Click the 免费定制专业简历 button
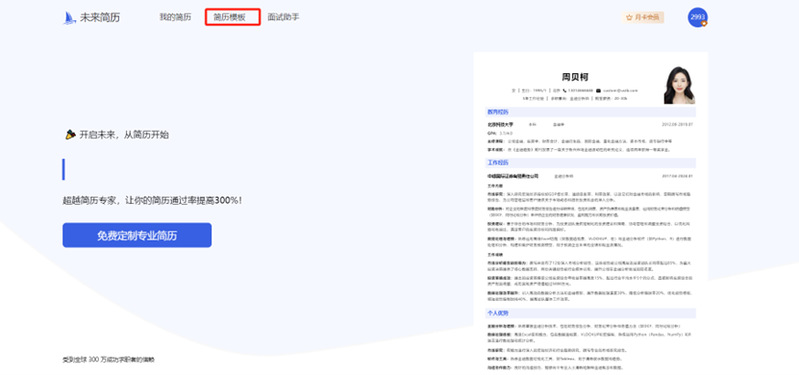 137,235
